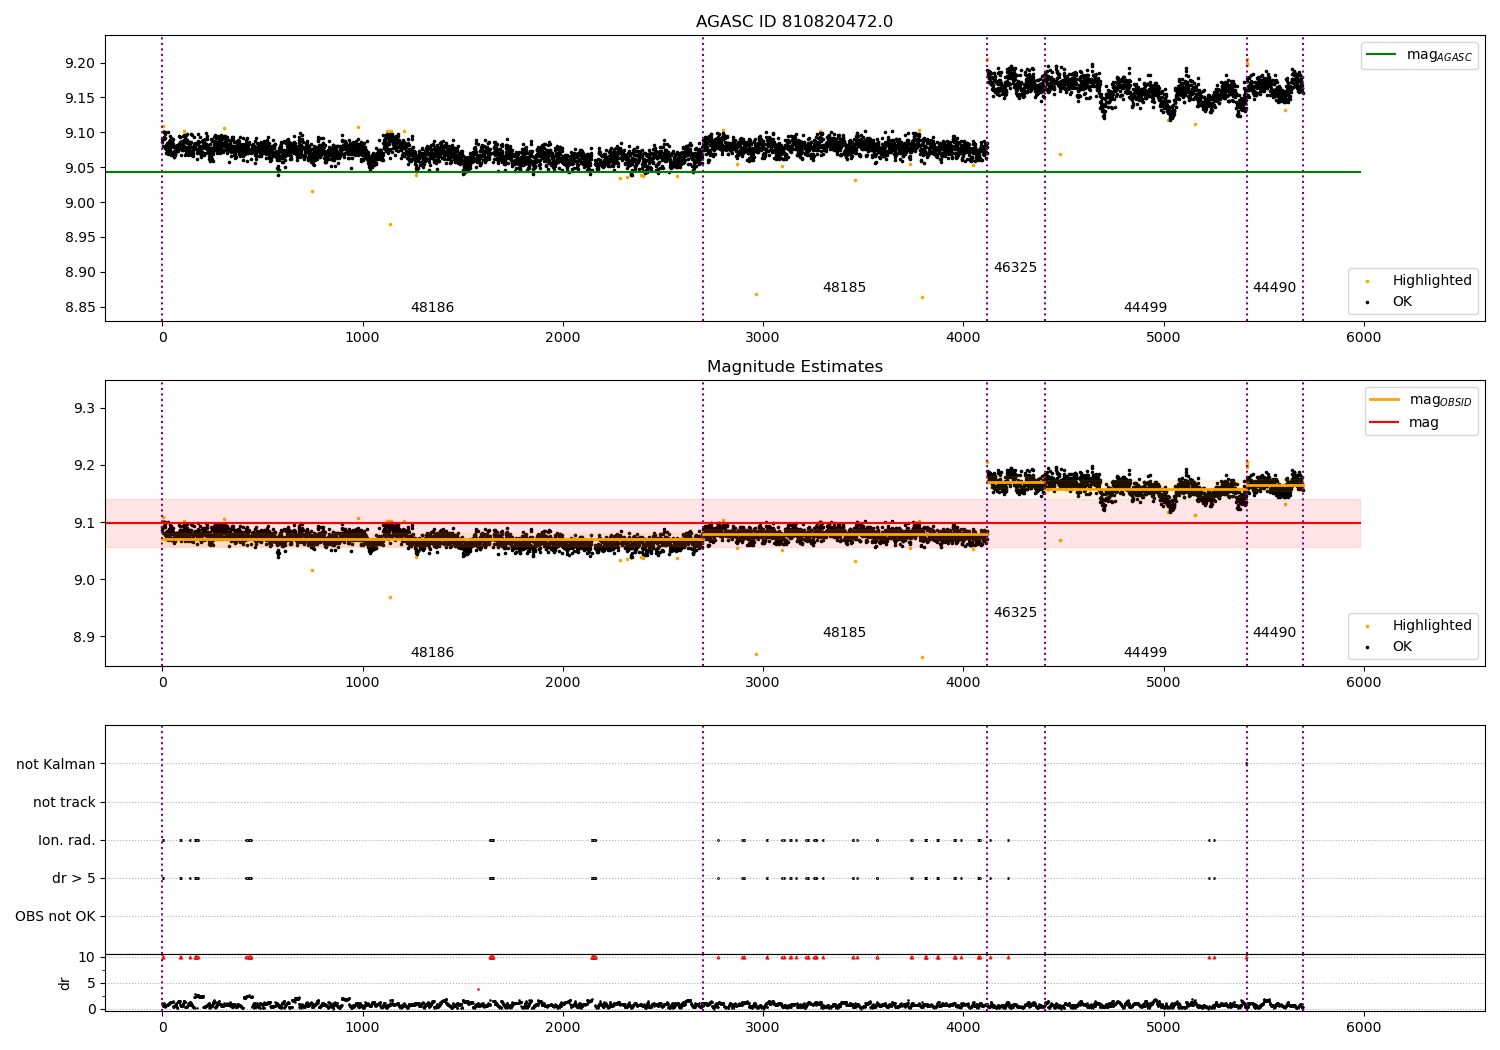Click the 9.20 y-axis tick label
This screenshot has width=1500, height=1050.
point(79,63)
